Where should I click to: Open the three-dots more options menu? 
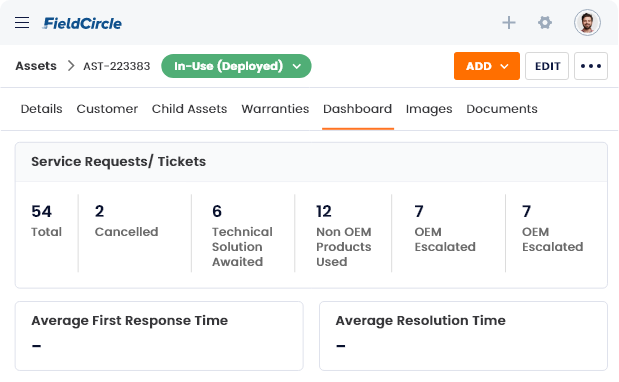591,66
